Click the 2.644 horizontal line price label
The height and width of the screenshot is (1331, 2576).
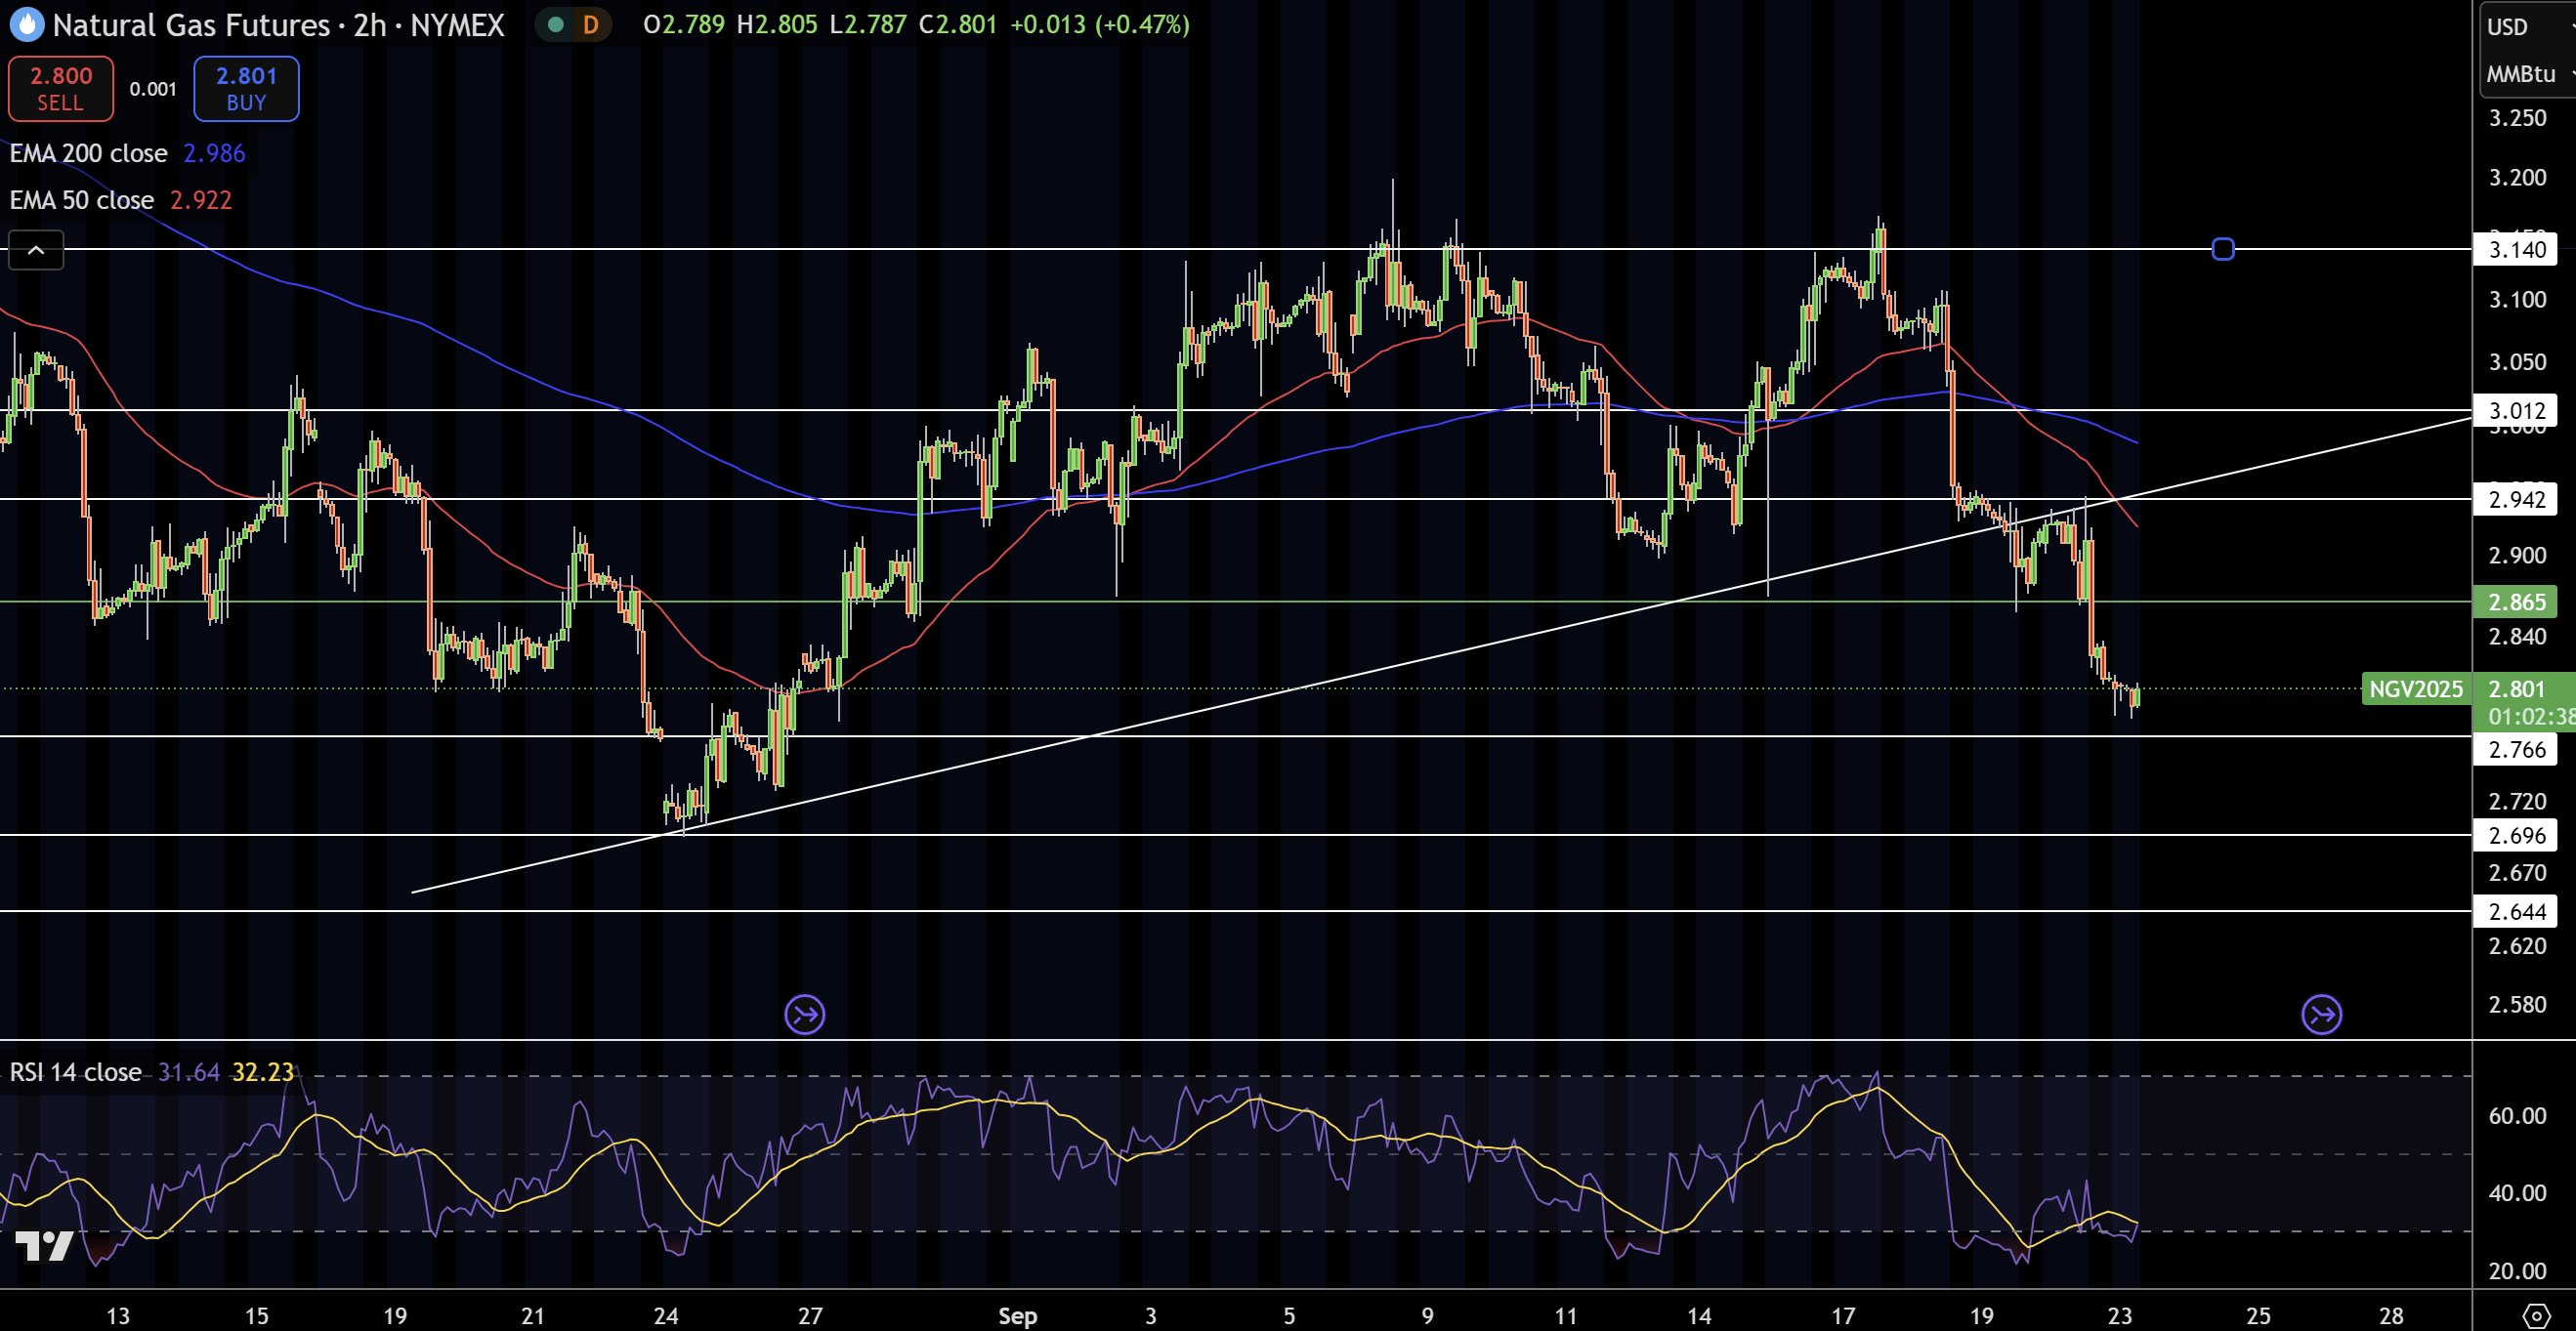[2516, 911]
